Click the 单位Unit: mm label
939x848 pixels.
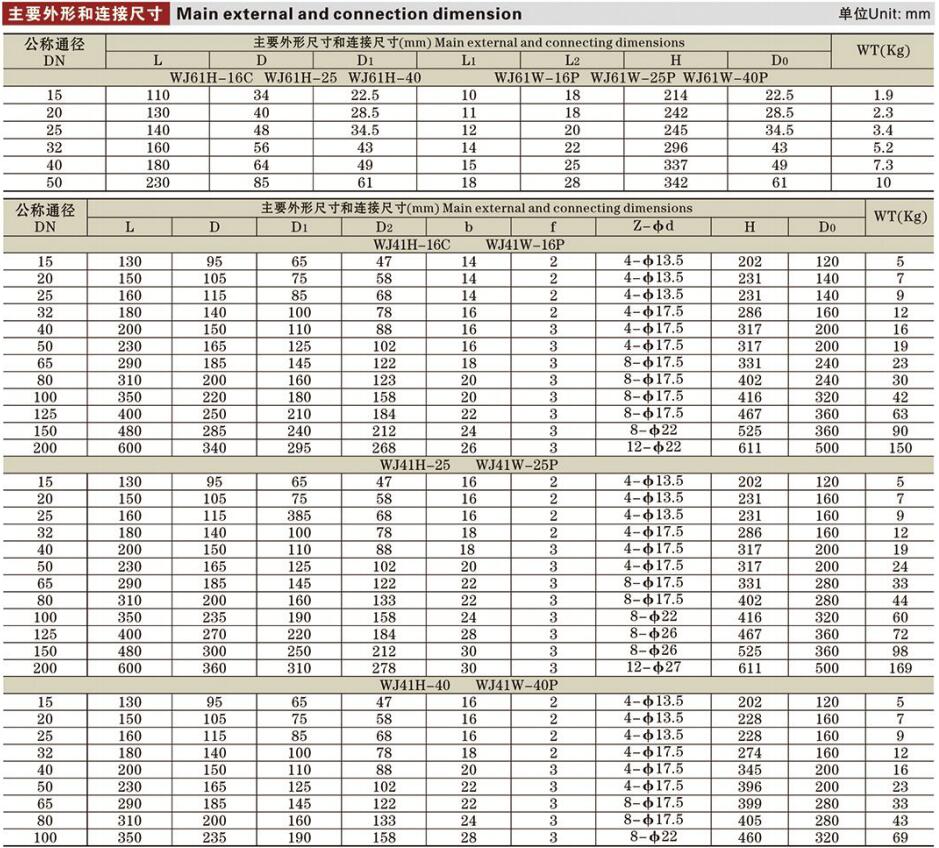tap(884, 14)
